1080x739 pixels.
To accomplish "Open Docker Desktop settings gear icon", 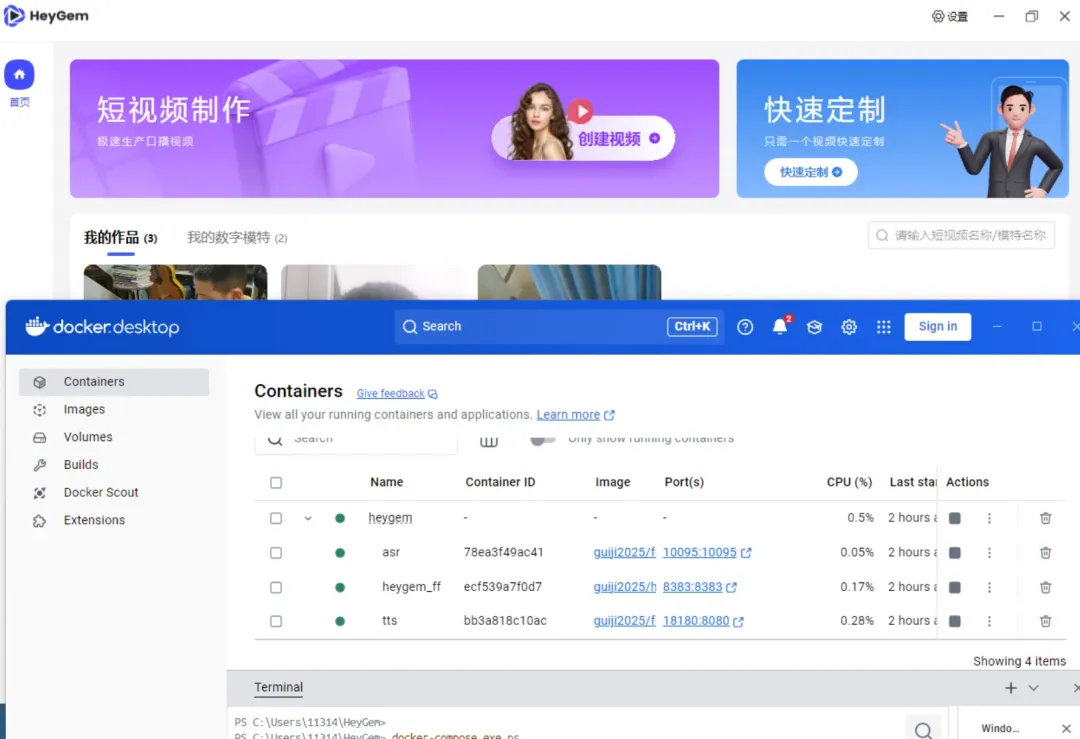I will click(x=849, y=327).
